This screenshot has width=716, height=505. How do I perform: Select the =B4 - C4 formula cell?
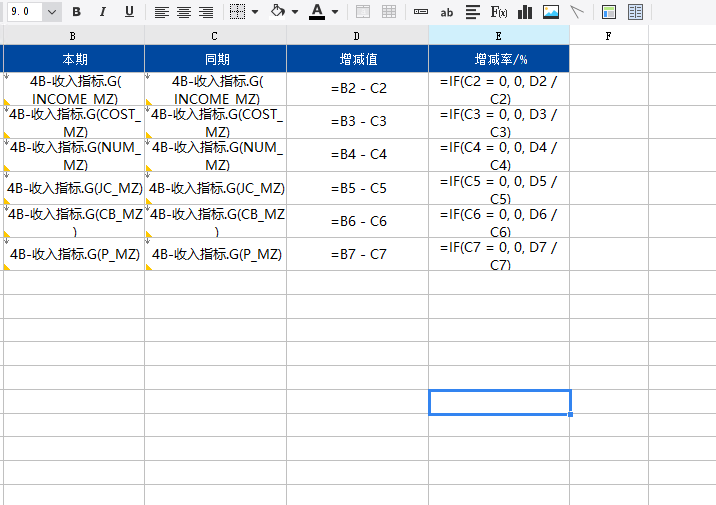pyautogui.click(x=358, y=155)
